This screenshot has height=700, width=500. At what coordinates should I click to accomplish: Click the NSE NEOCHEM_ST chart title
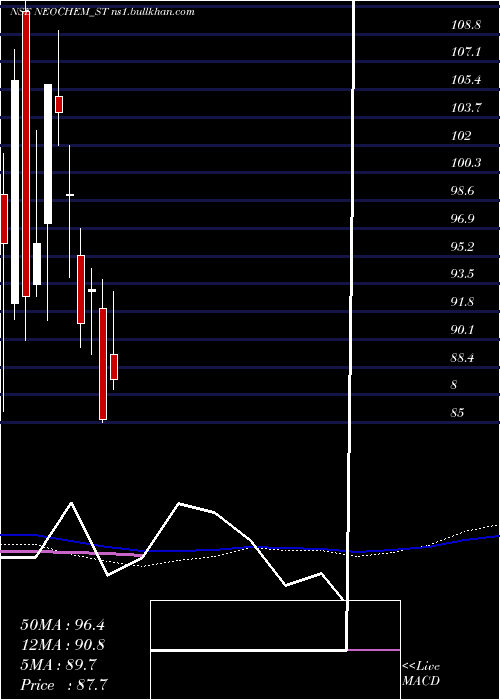[x=102, y=12]
